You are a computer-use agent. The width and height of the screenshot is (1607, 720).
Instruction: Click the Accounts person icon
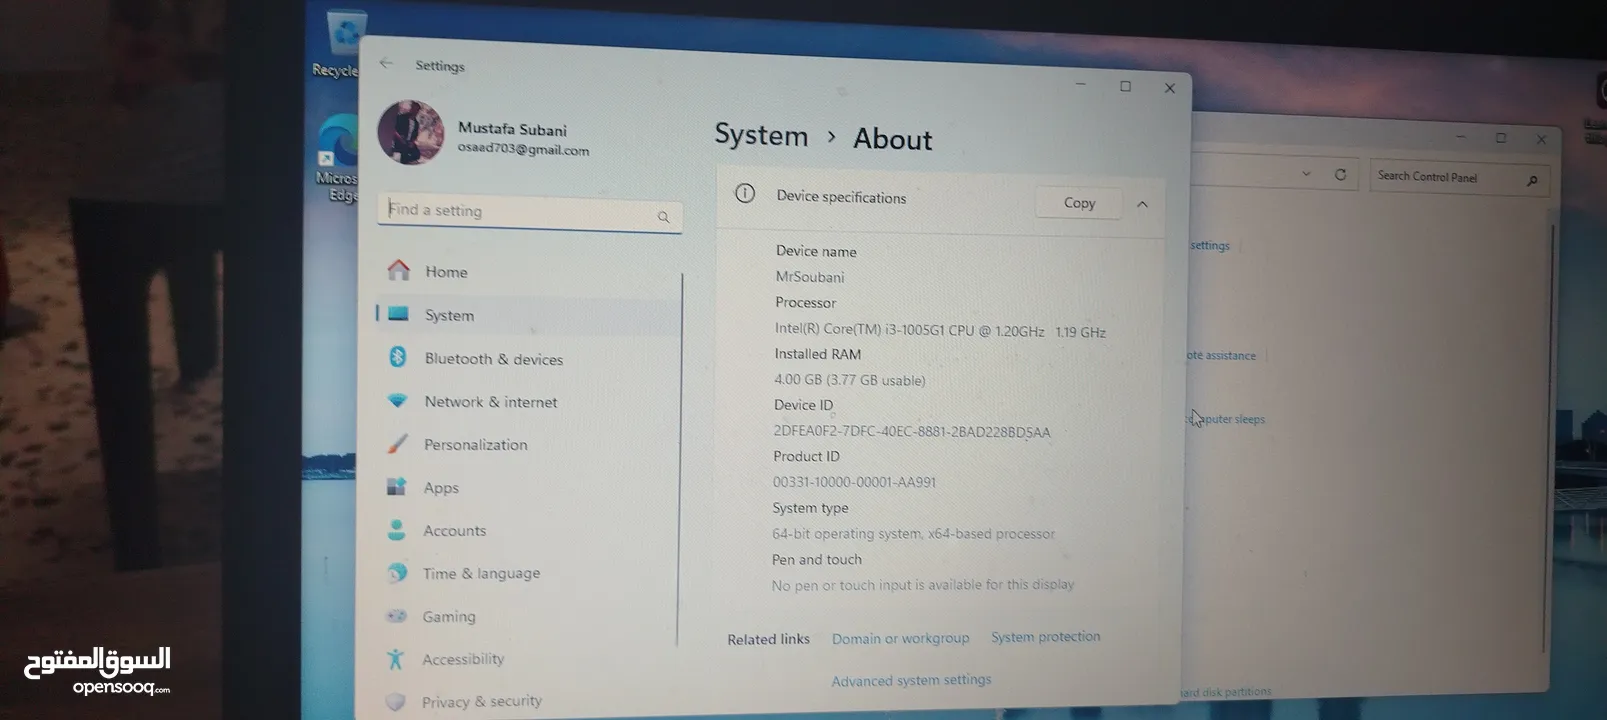[396, 530]
